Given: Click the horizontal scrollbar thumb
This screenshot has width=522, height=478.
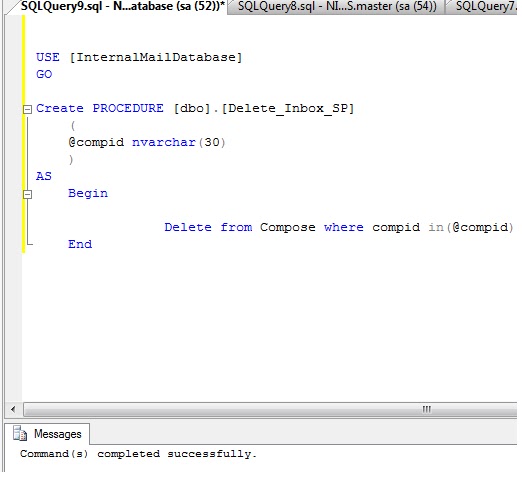Looking at the screenshot, I should 270,409.
